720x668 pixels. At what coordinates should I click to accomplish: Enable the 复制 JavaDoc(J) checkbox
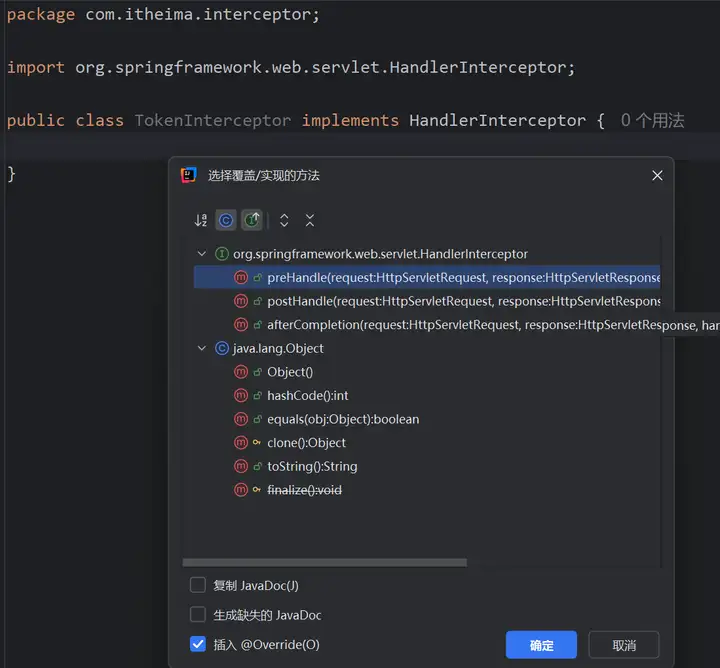point(198,585)
